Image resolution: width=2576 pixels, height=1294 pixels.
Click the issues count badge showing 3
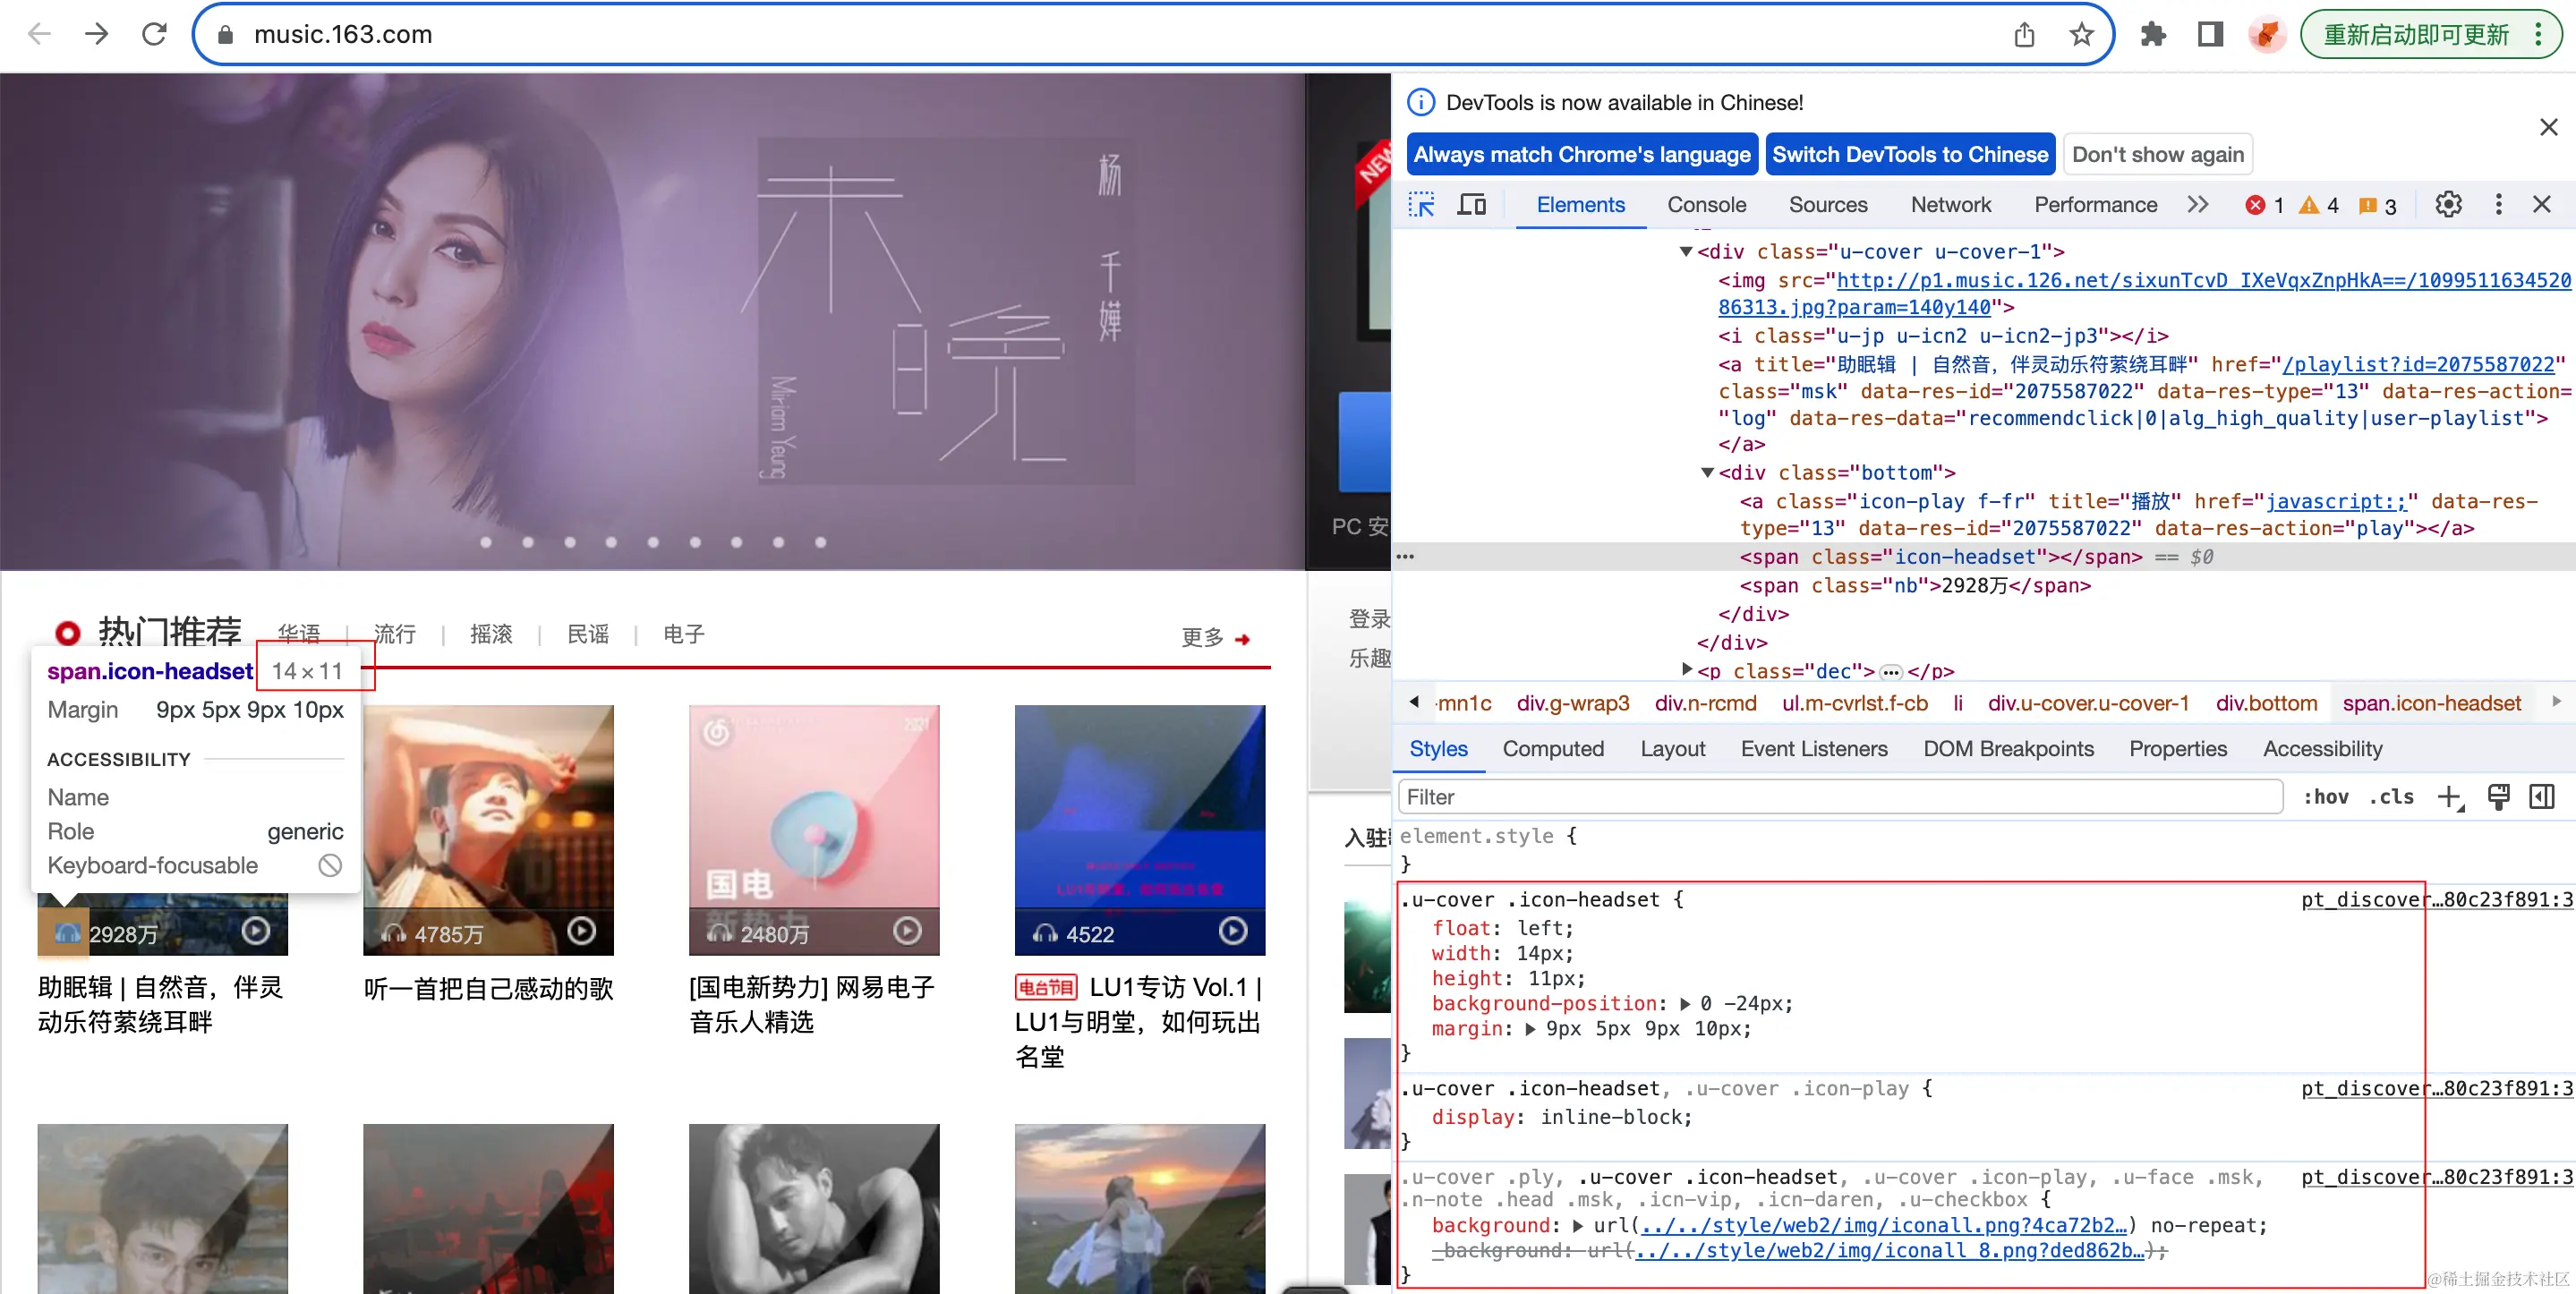[x=2376, y=205]
